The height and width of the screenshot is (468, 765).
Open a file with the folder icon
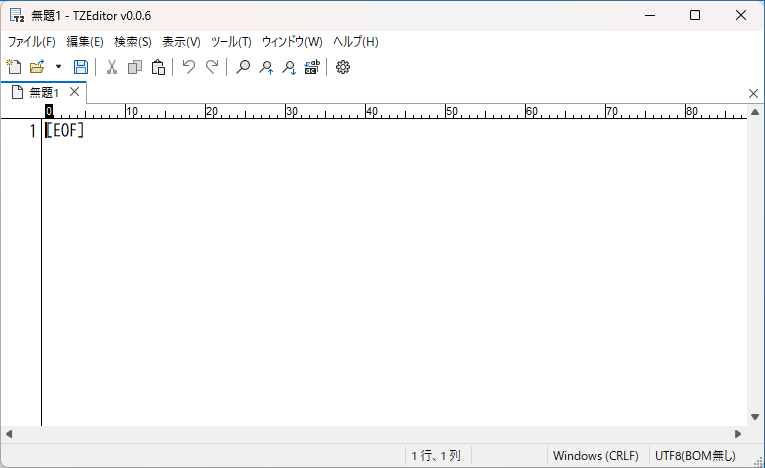[x=37, y=67]
